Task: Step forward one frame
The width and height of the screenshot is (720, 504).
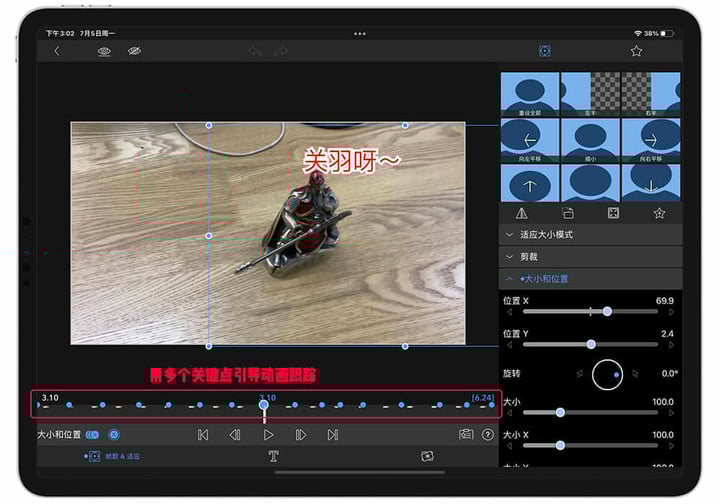Action: [x=301, y=435]
